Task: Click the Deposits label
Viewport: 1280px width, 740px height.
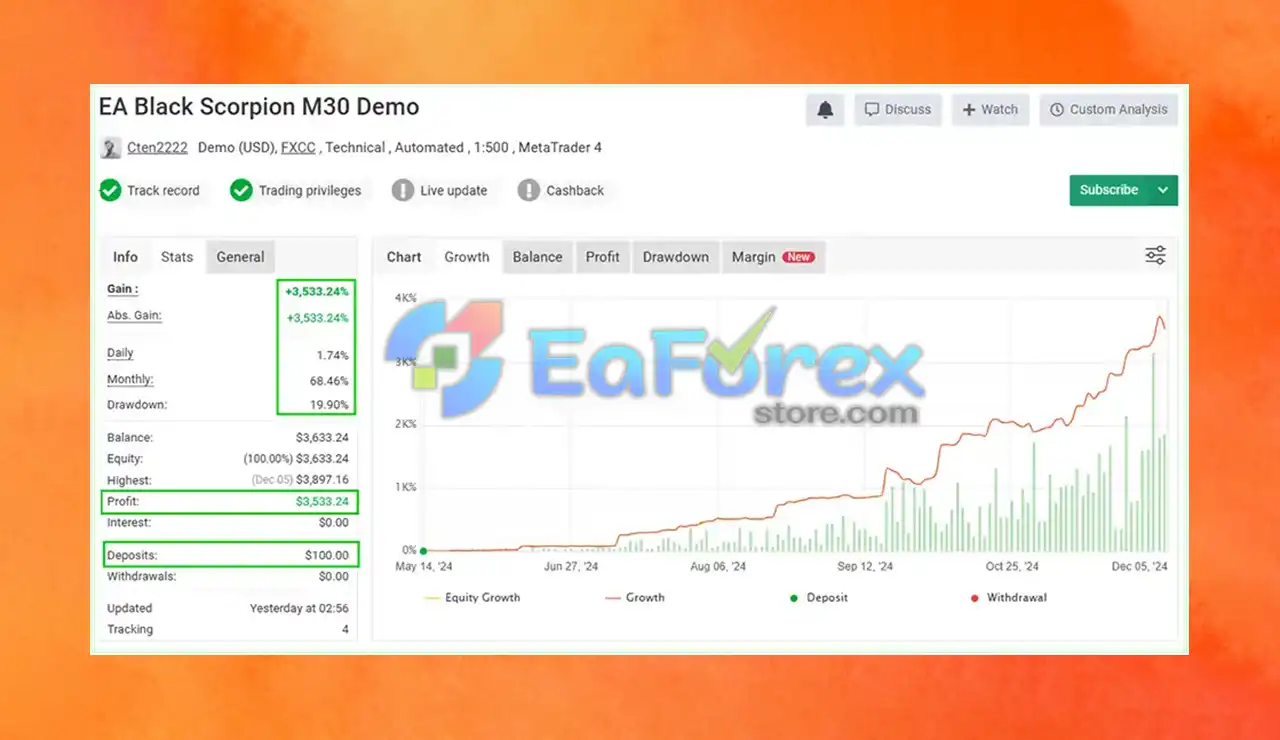Action: (x=132, y=555)
